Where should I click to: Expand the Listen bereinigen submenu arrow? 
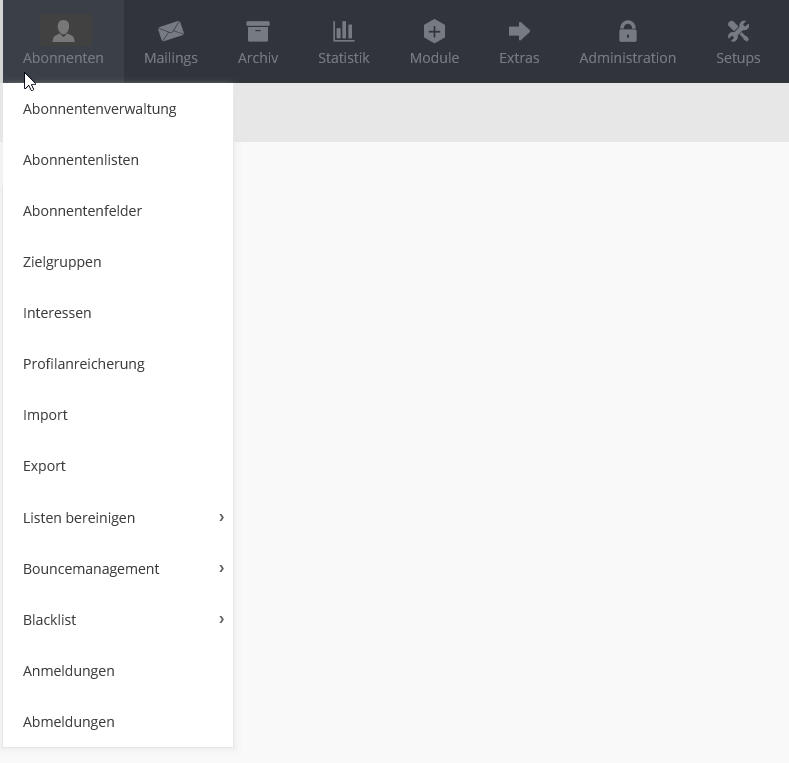tap(221, 517)
